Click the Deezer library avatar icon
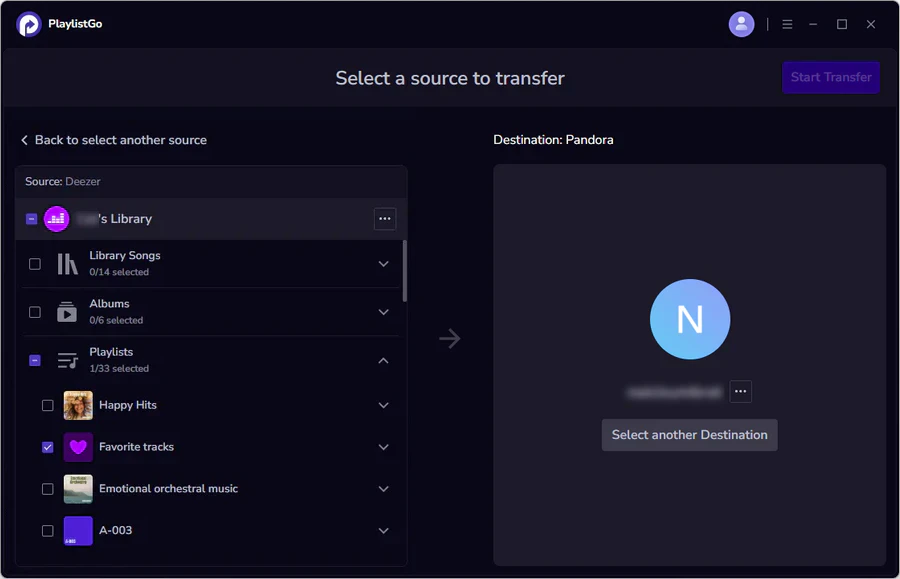 [x=56, y=219]
